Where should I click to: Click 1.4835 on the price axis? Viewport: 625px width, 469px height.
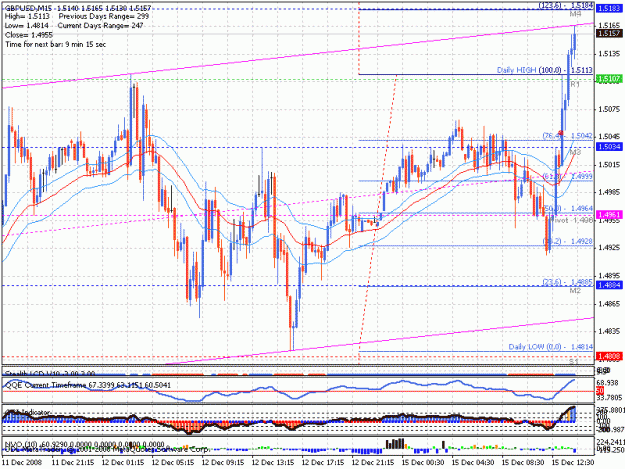click(x=609, y=331)
